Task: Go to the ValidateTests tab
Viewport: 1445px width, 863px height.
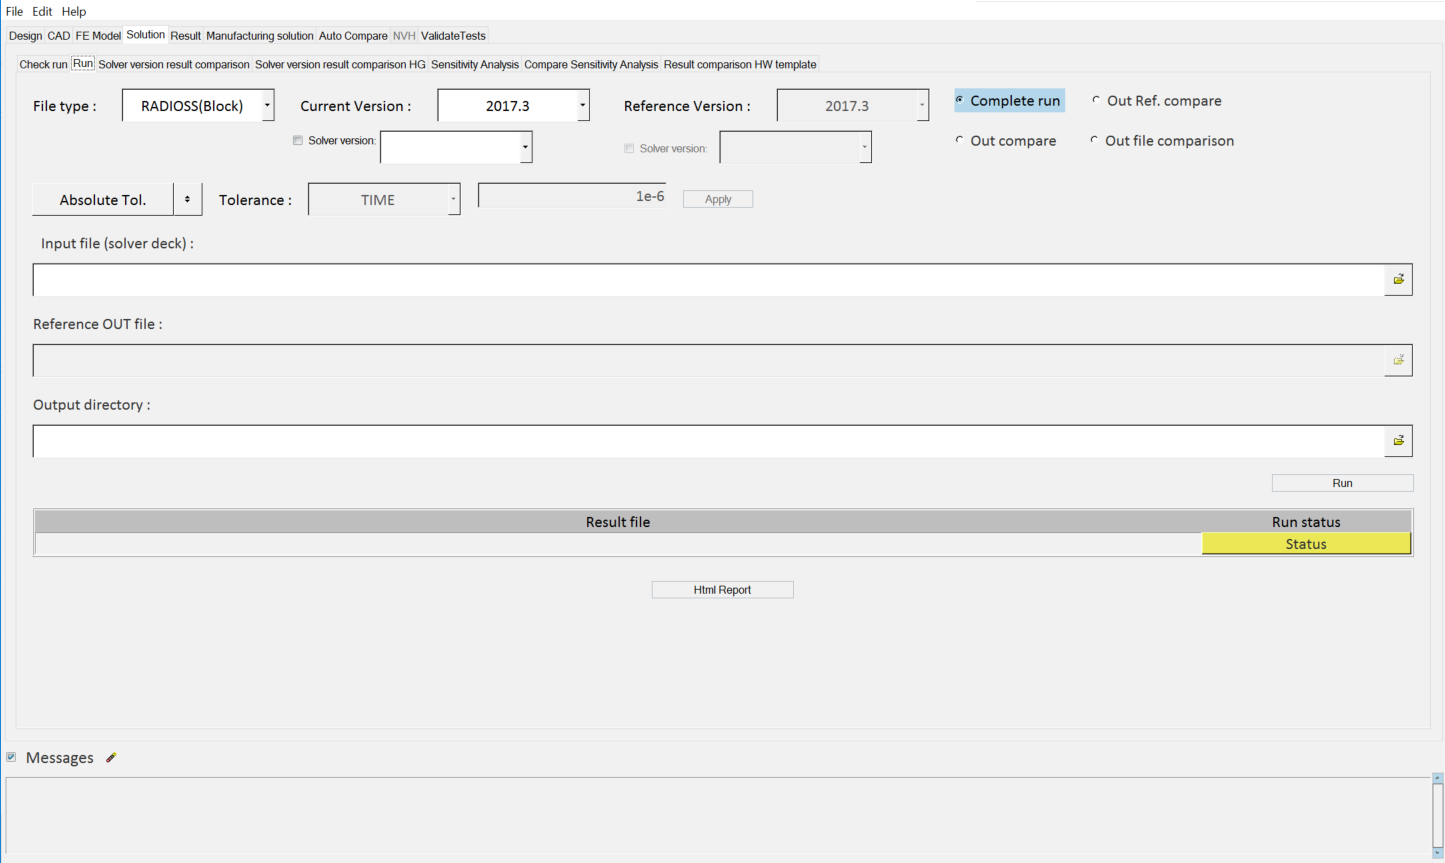Action: point(453,36)
